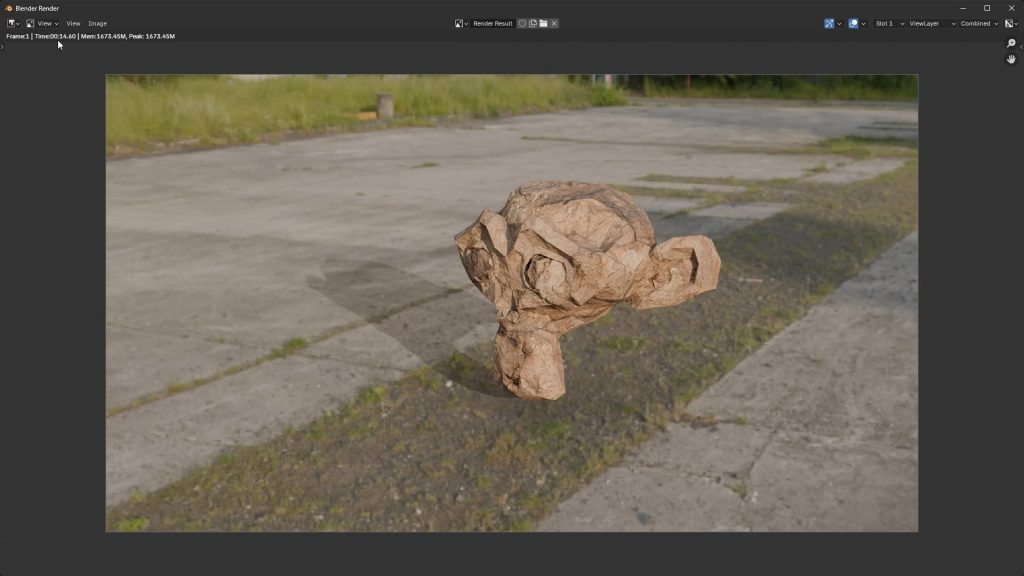Open the Combined render pass dropdown
Viewport: 1024px width, 576px height.
click(x=975, y=23)
